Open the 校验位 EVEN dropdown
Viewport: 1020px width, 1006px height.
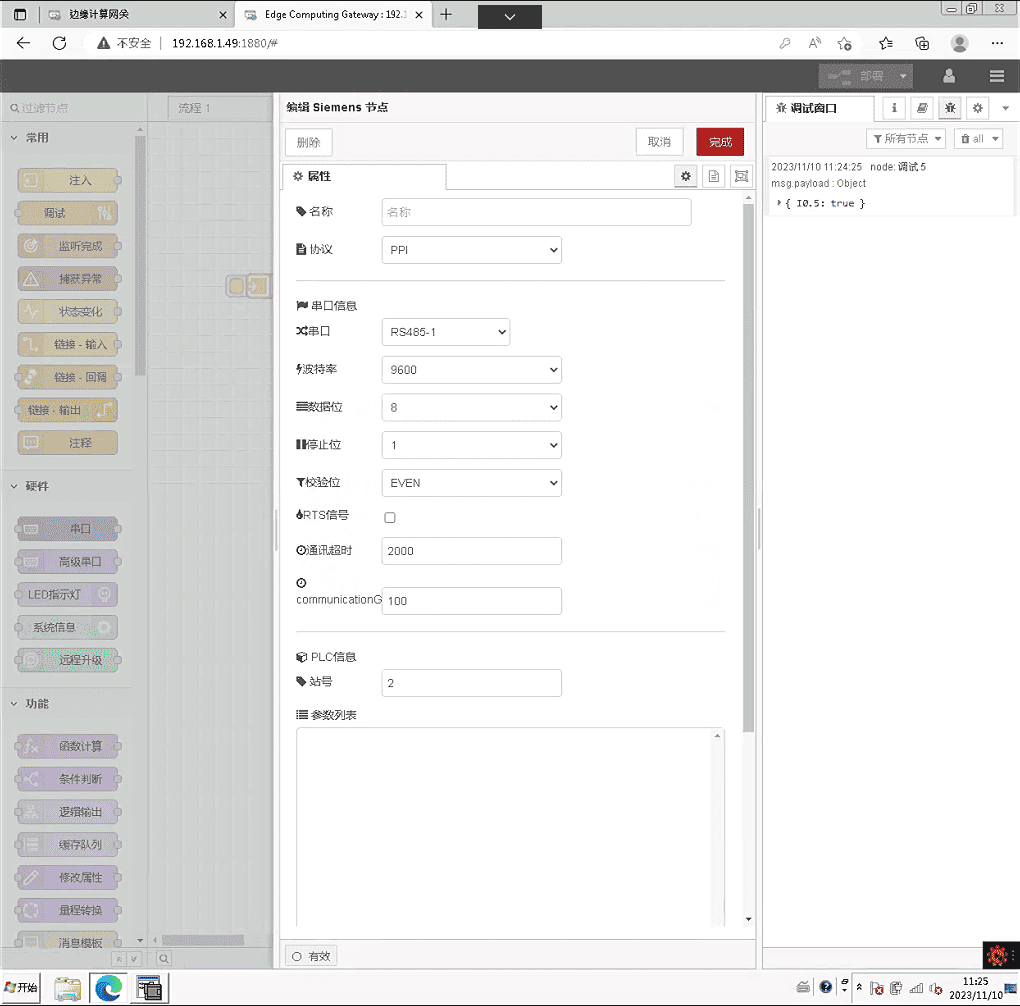pyautogui.click(x=471, y=483)
